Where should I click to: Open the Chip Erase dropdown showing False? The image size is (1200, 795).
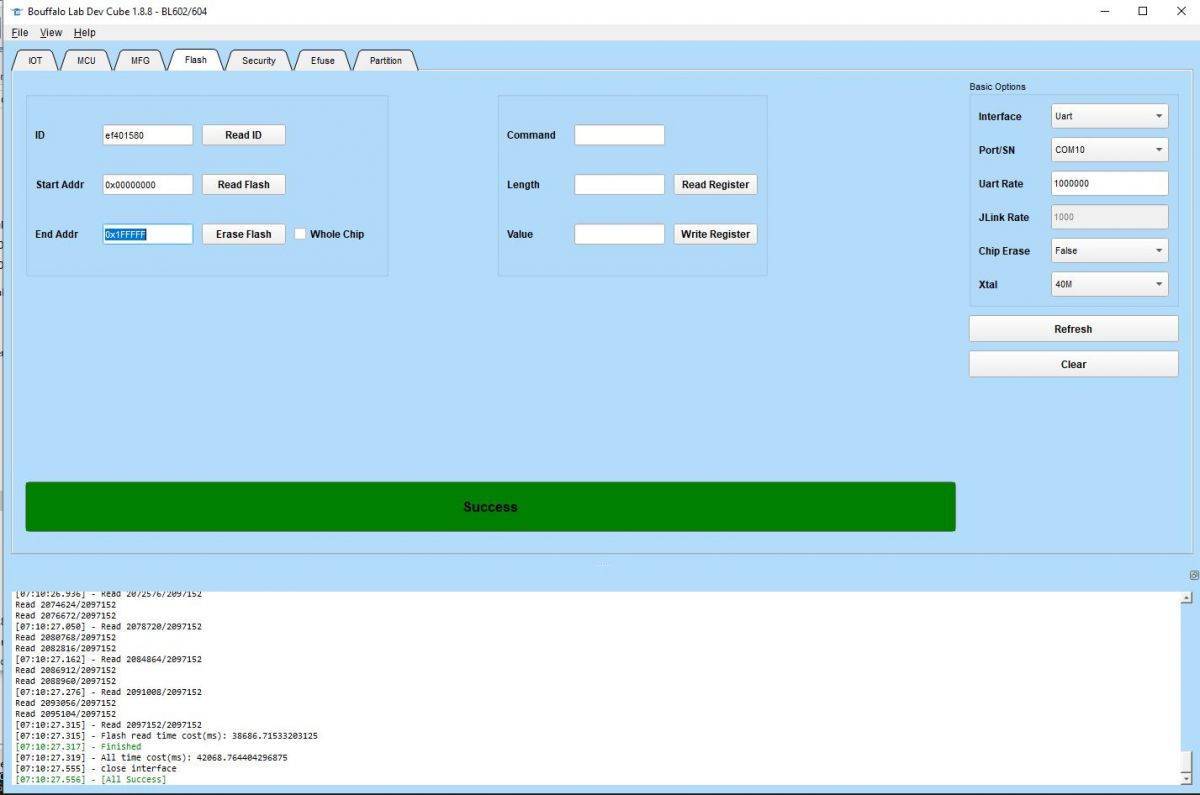(x=1110, y=251)
